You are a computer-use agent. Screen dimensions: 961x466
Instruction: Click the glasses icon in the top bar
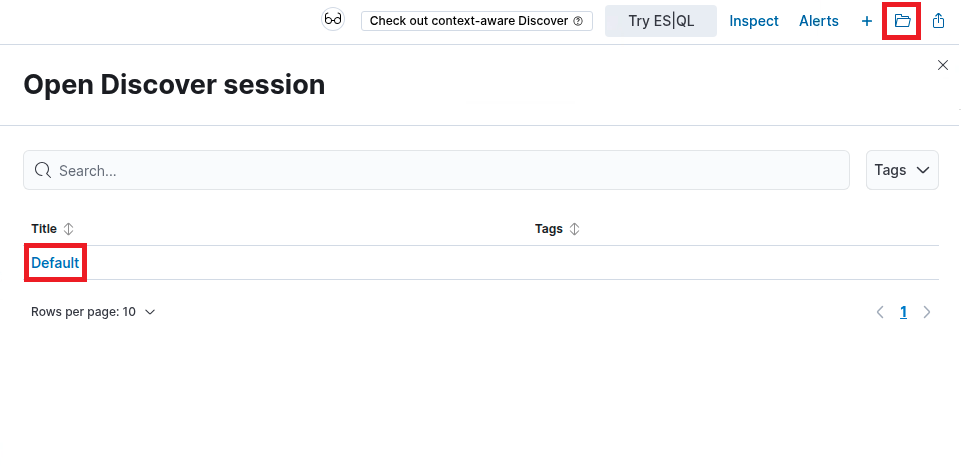pos(333,20)
